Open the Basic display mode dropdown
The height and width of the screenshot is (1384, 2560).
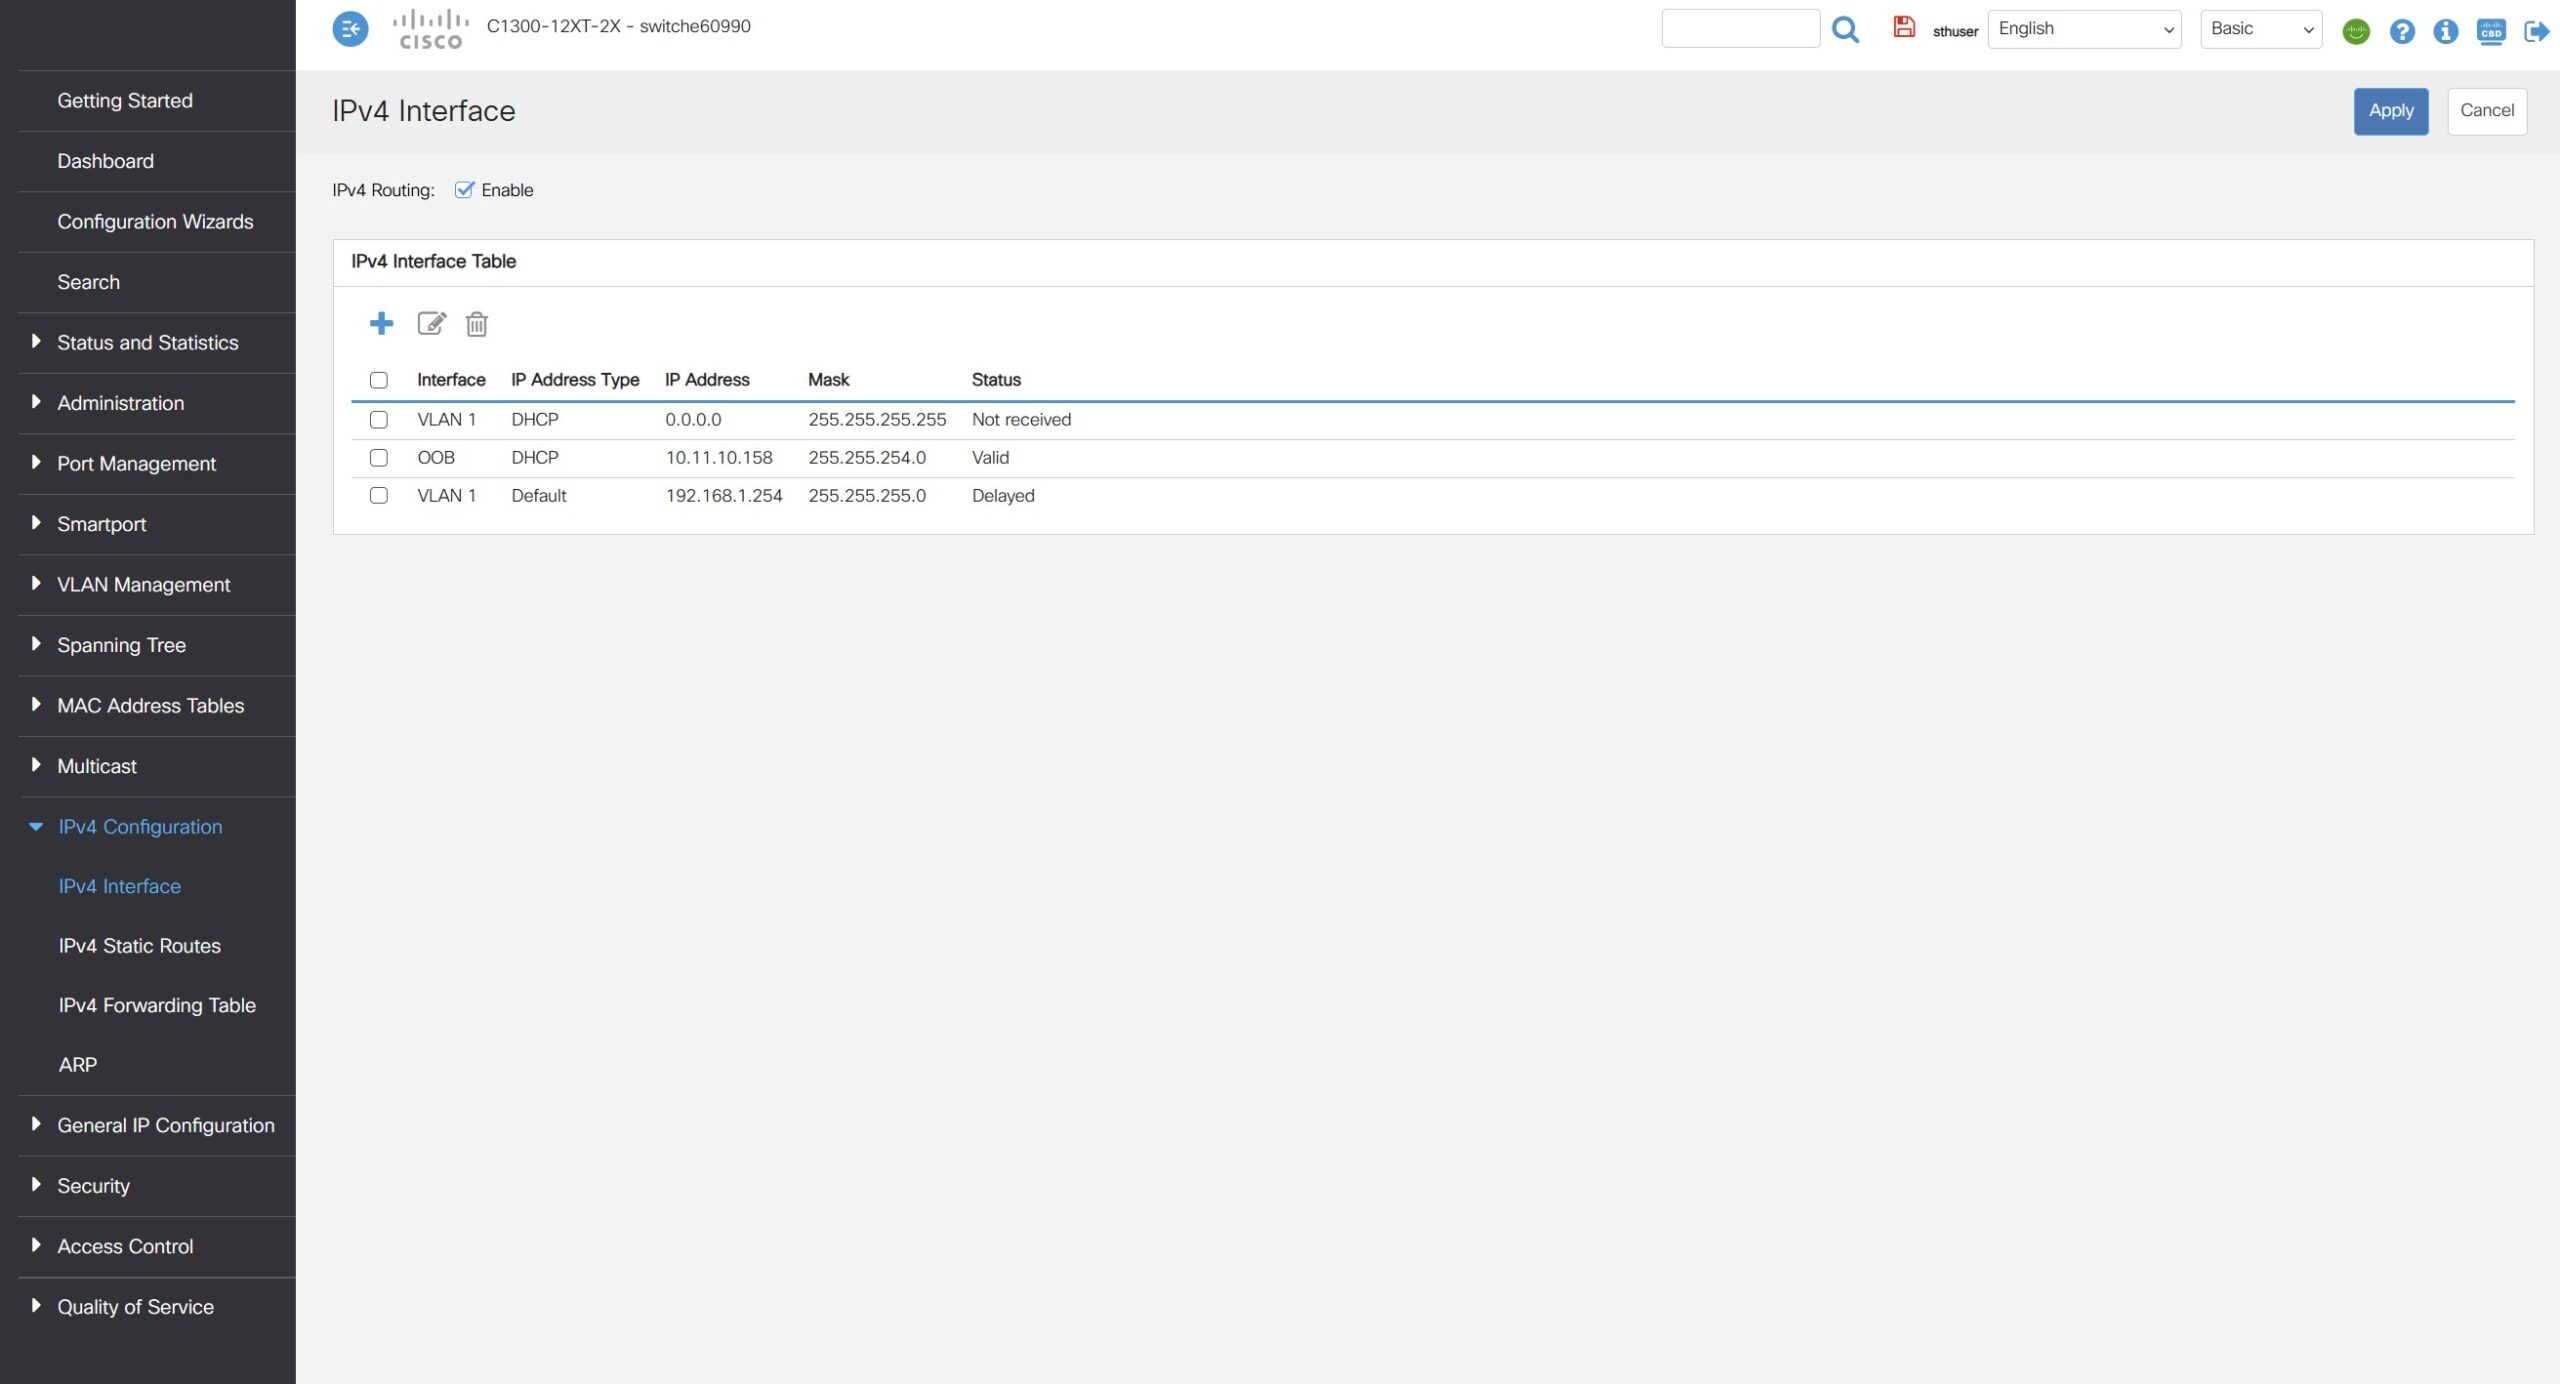2260,29
